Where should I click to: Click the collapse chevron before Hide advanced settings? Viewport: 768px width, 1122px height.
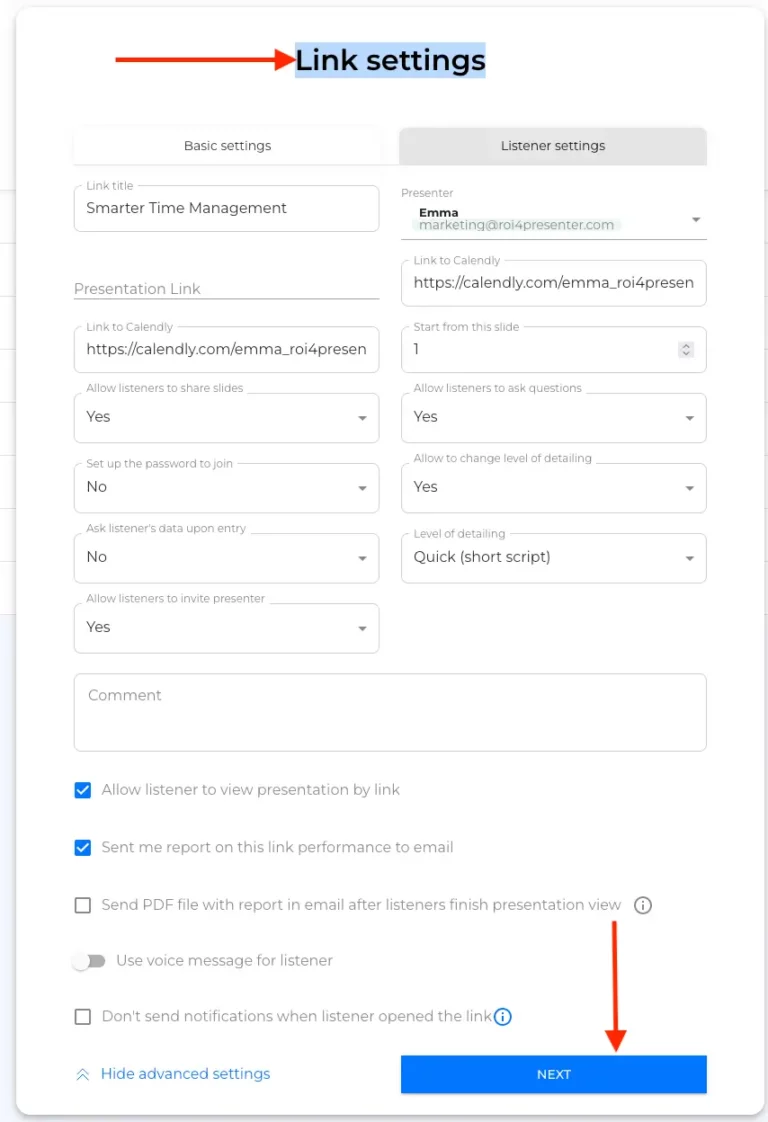click(x=81, y=1073)
